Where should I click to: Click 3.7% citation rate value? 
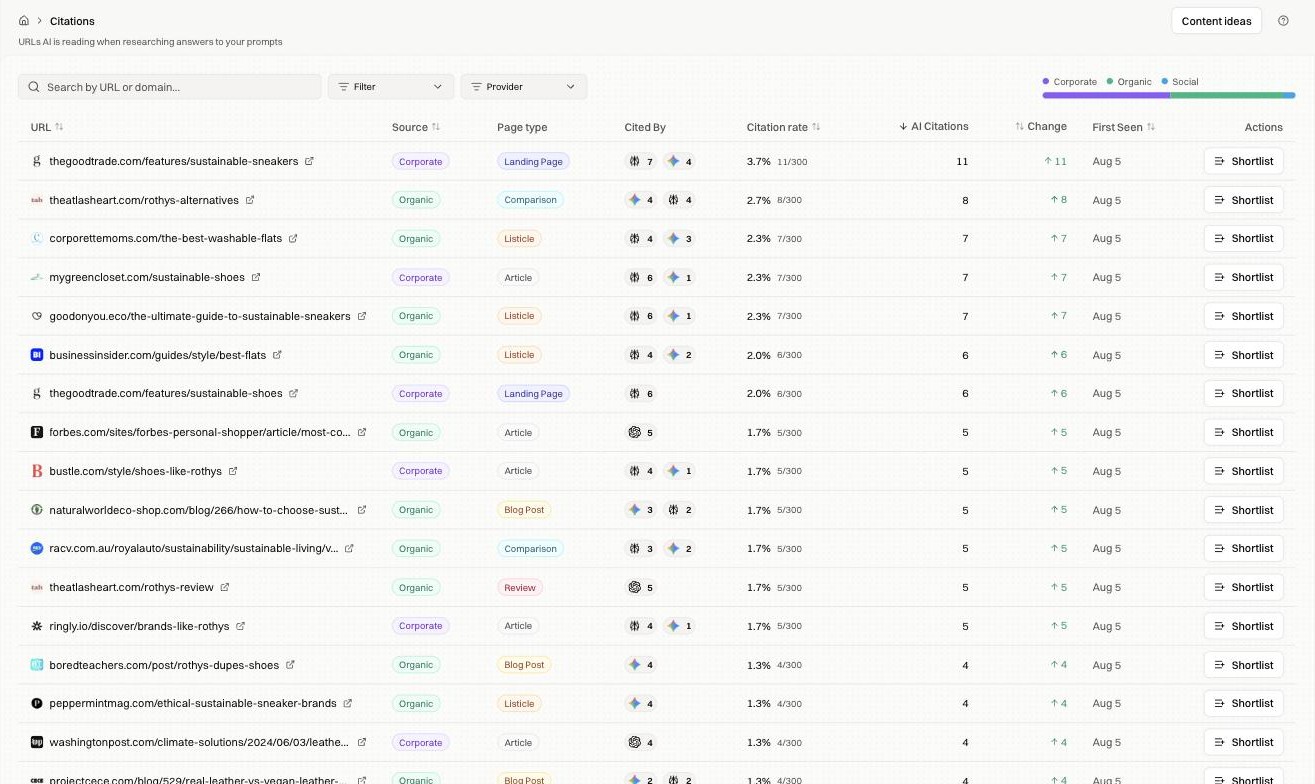tap(758, 161)
